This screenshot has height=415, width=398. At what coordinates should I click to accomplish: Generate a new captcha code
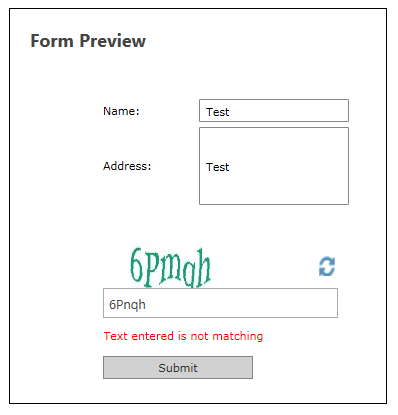pos(327,266)
